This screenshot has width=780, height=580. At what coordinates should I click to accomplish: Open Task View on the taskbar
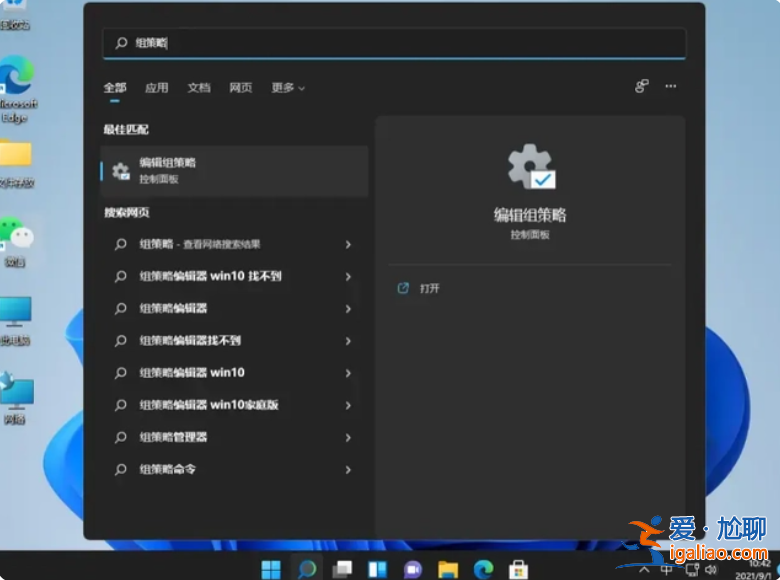tap(342, 569)
